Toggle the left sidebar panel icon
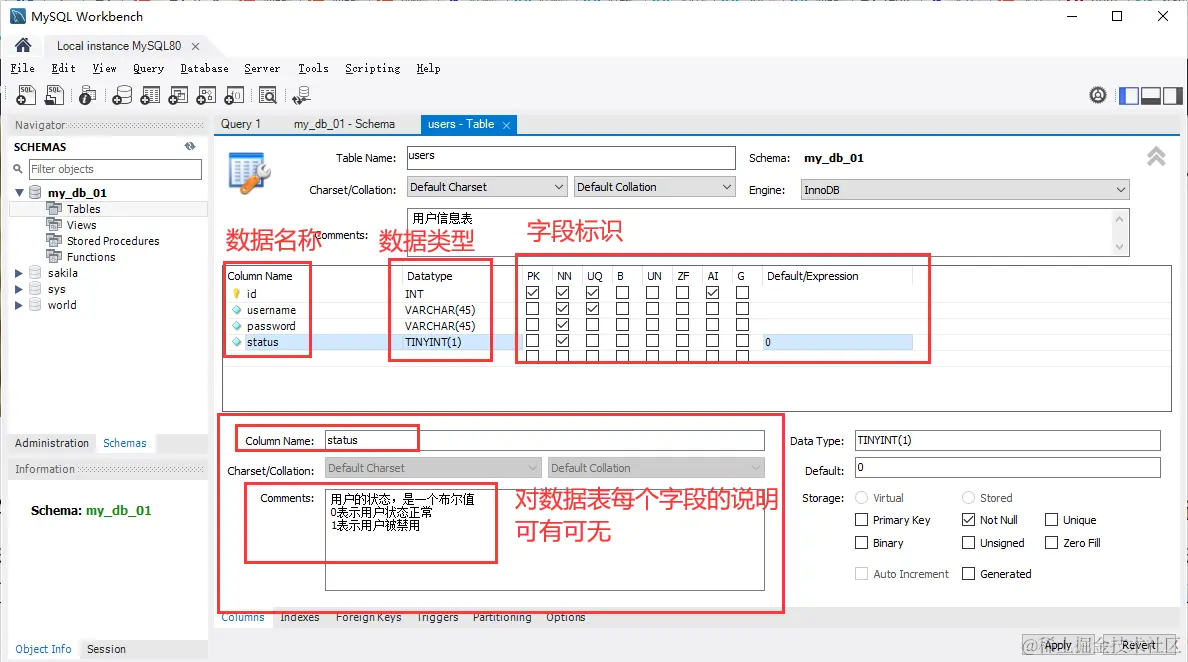This screenshot has height=662, width=1188. (x=1129, y=95)
